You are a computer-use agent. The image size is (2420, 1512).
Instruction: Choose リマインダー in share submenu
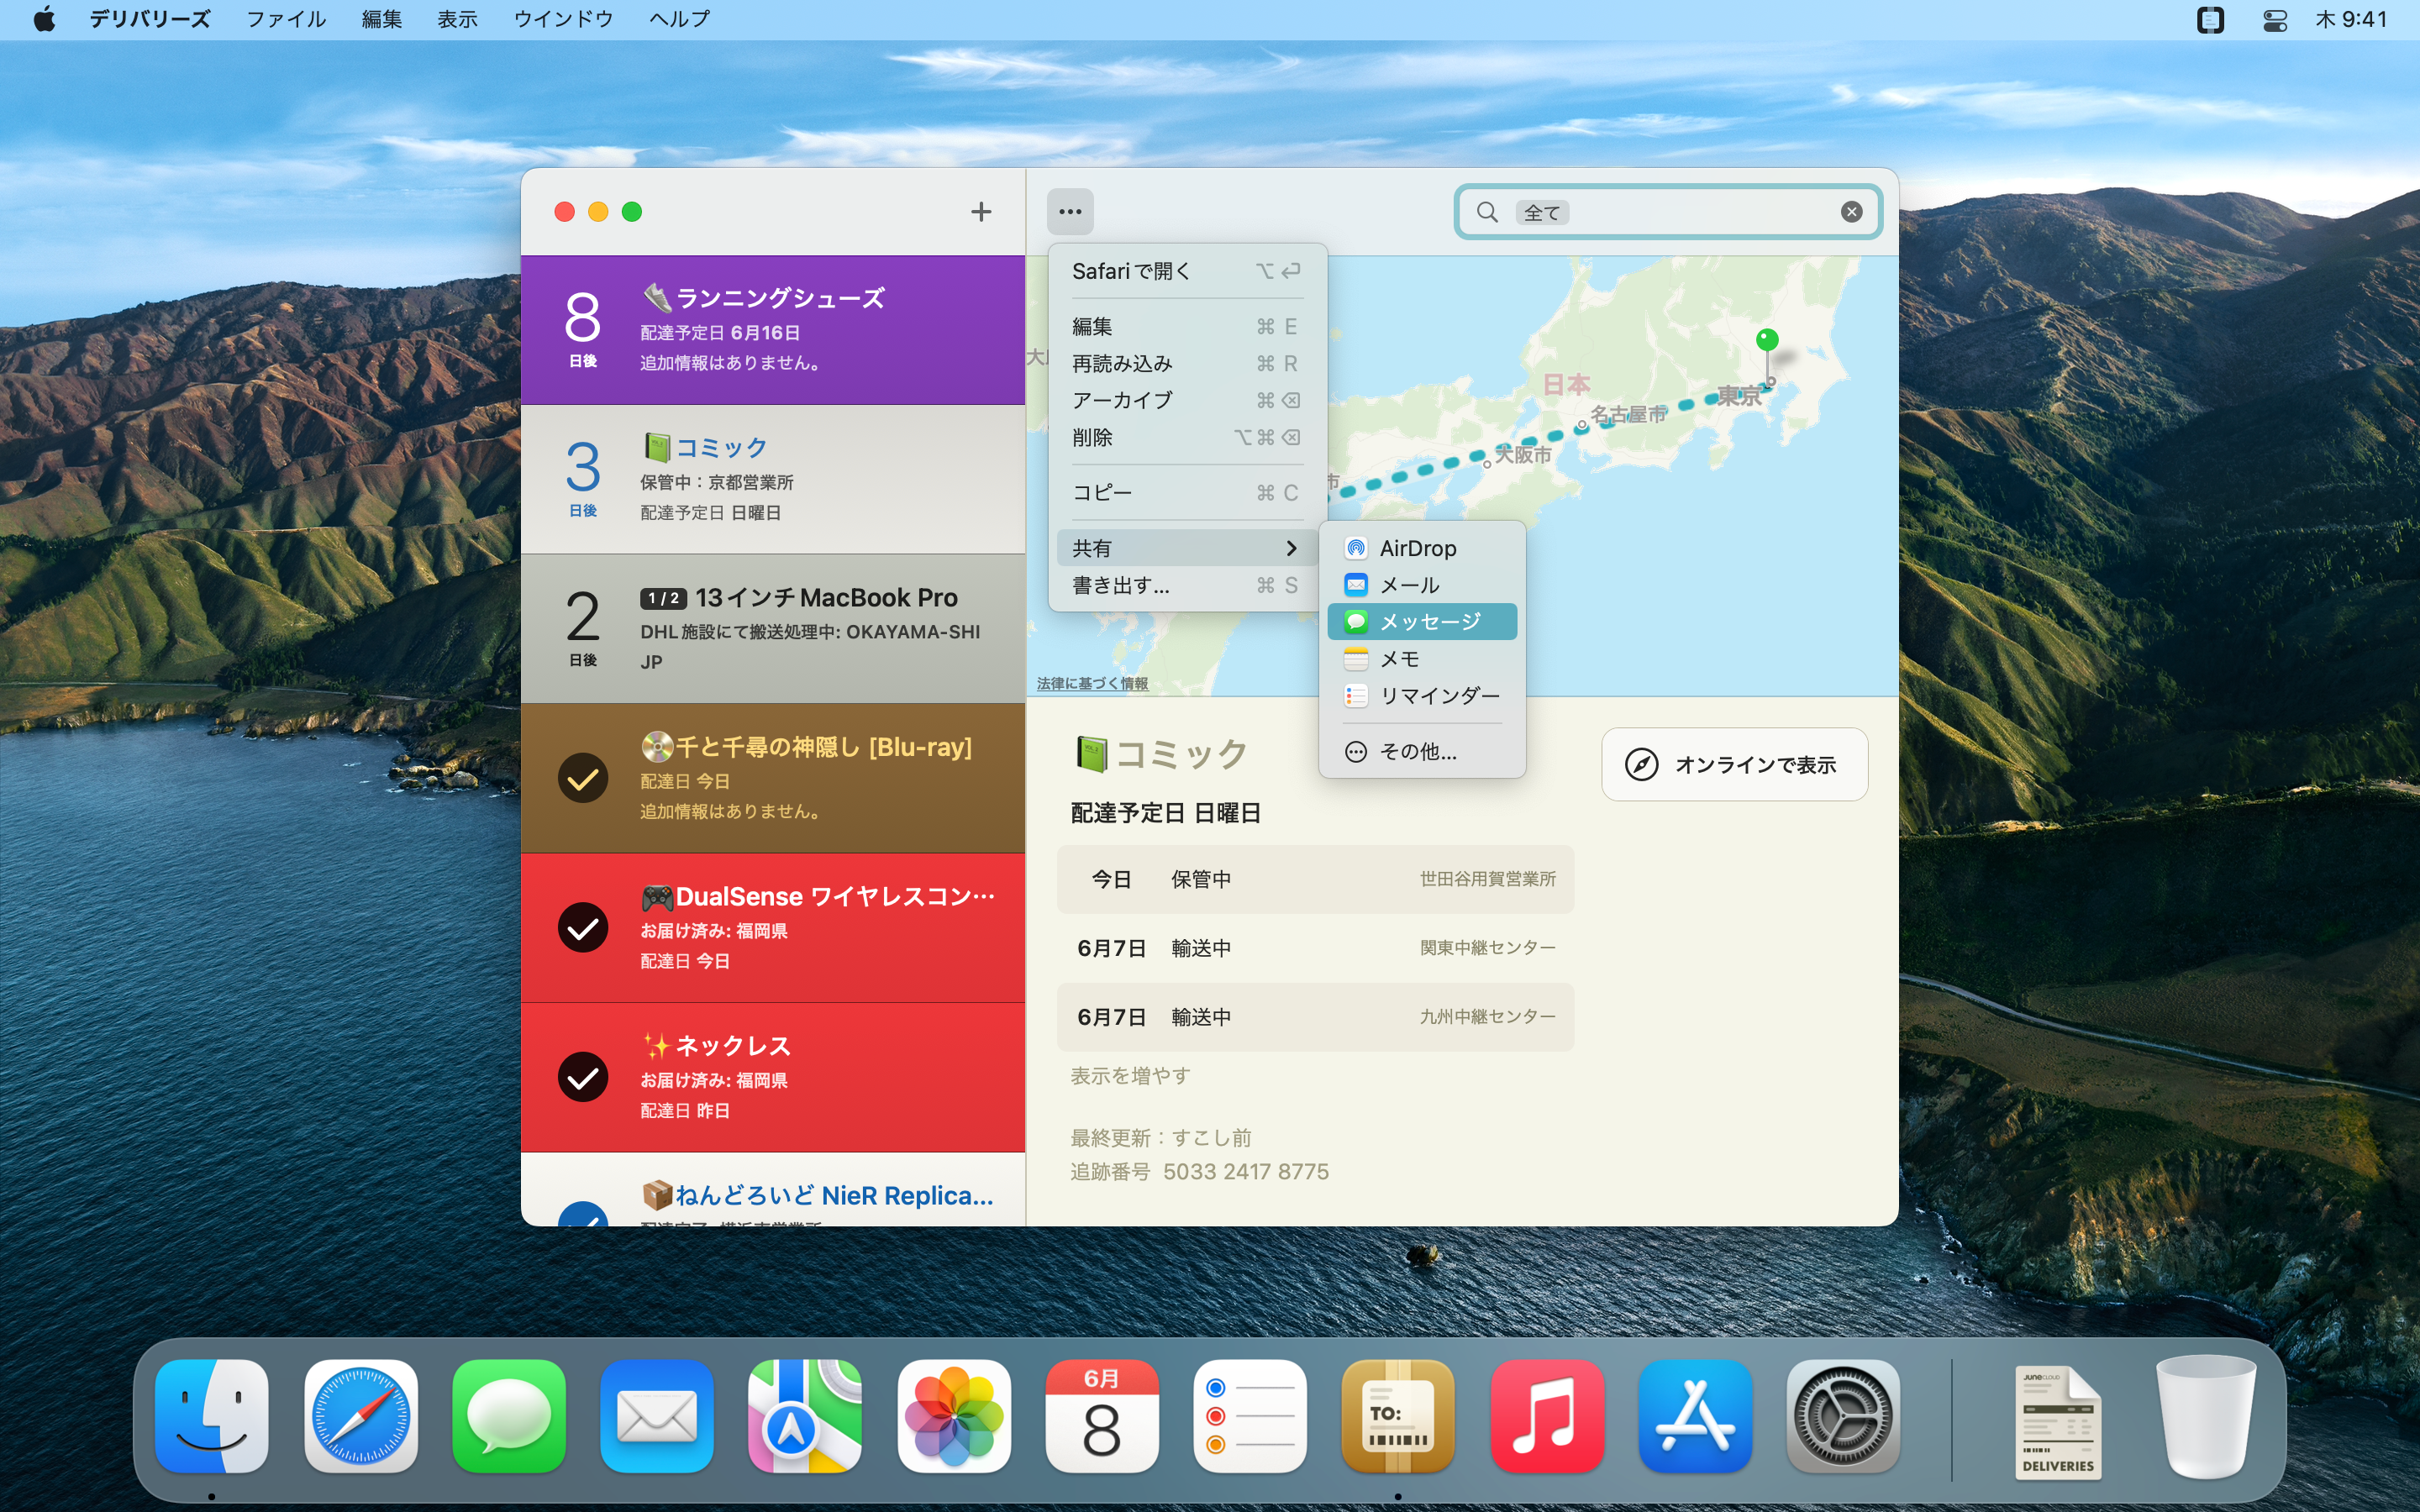coord(1422,695)
